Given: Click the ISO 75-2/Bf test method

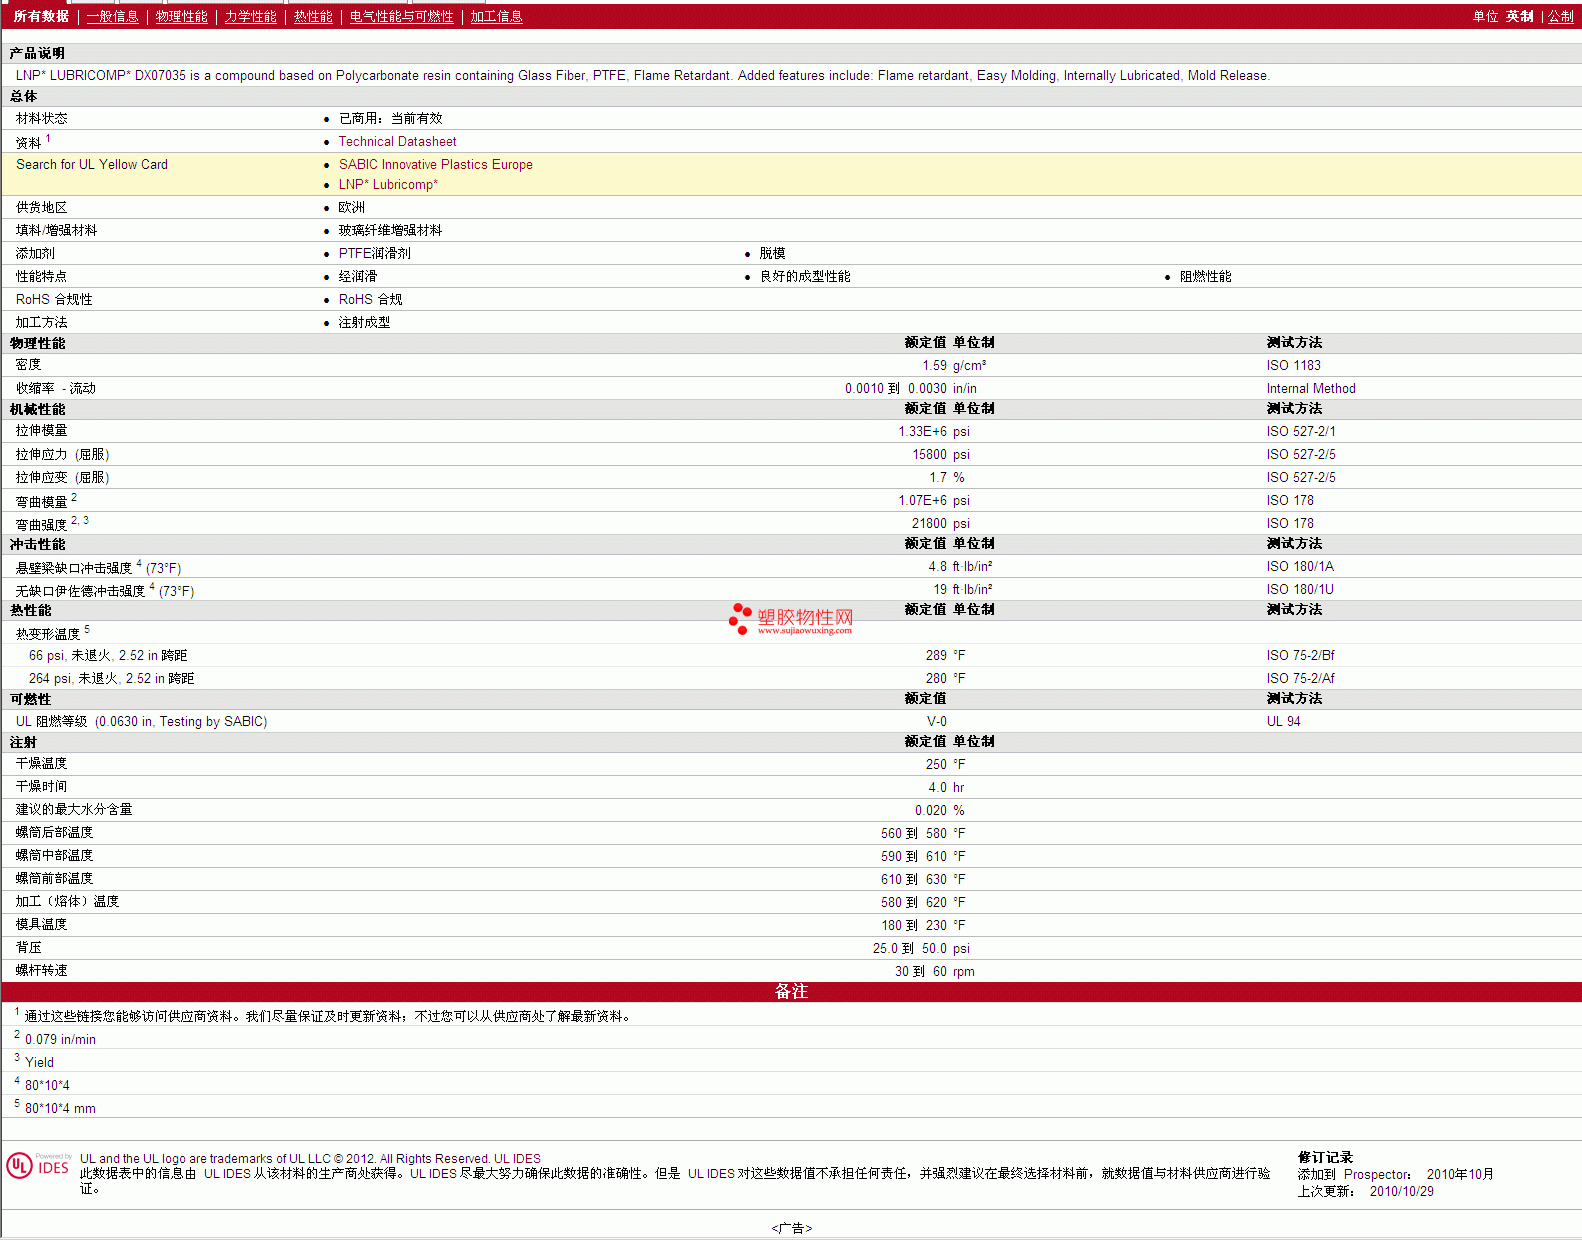Looking at the screenshot, I should (x=1300, y=656).
